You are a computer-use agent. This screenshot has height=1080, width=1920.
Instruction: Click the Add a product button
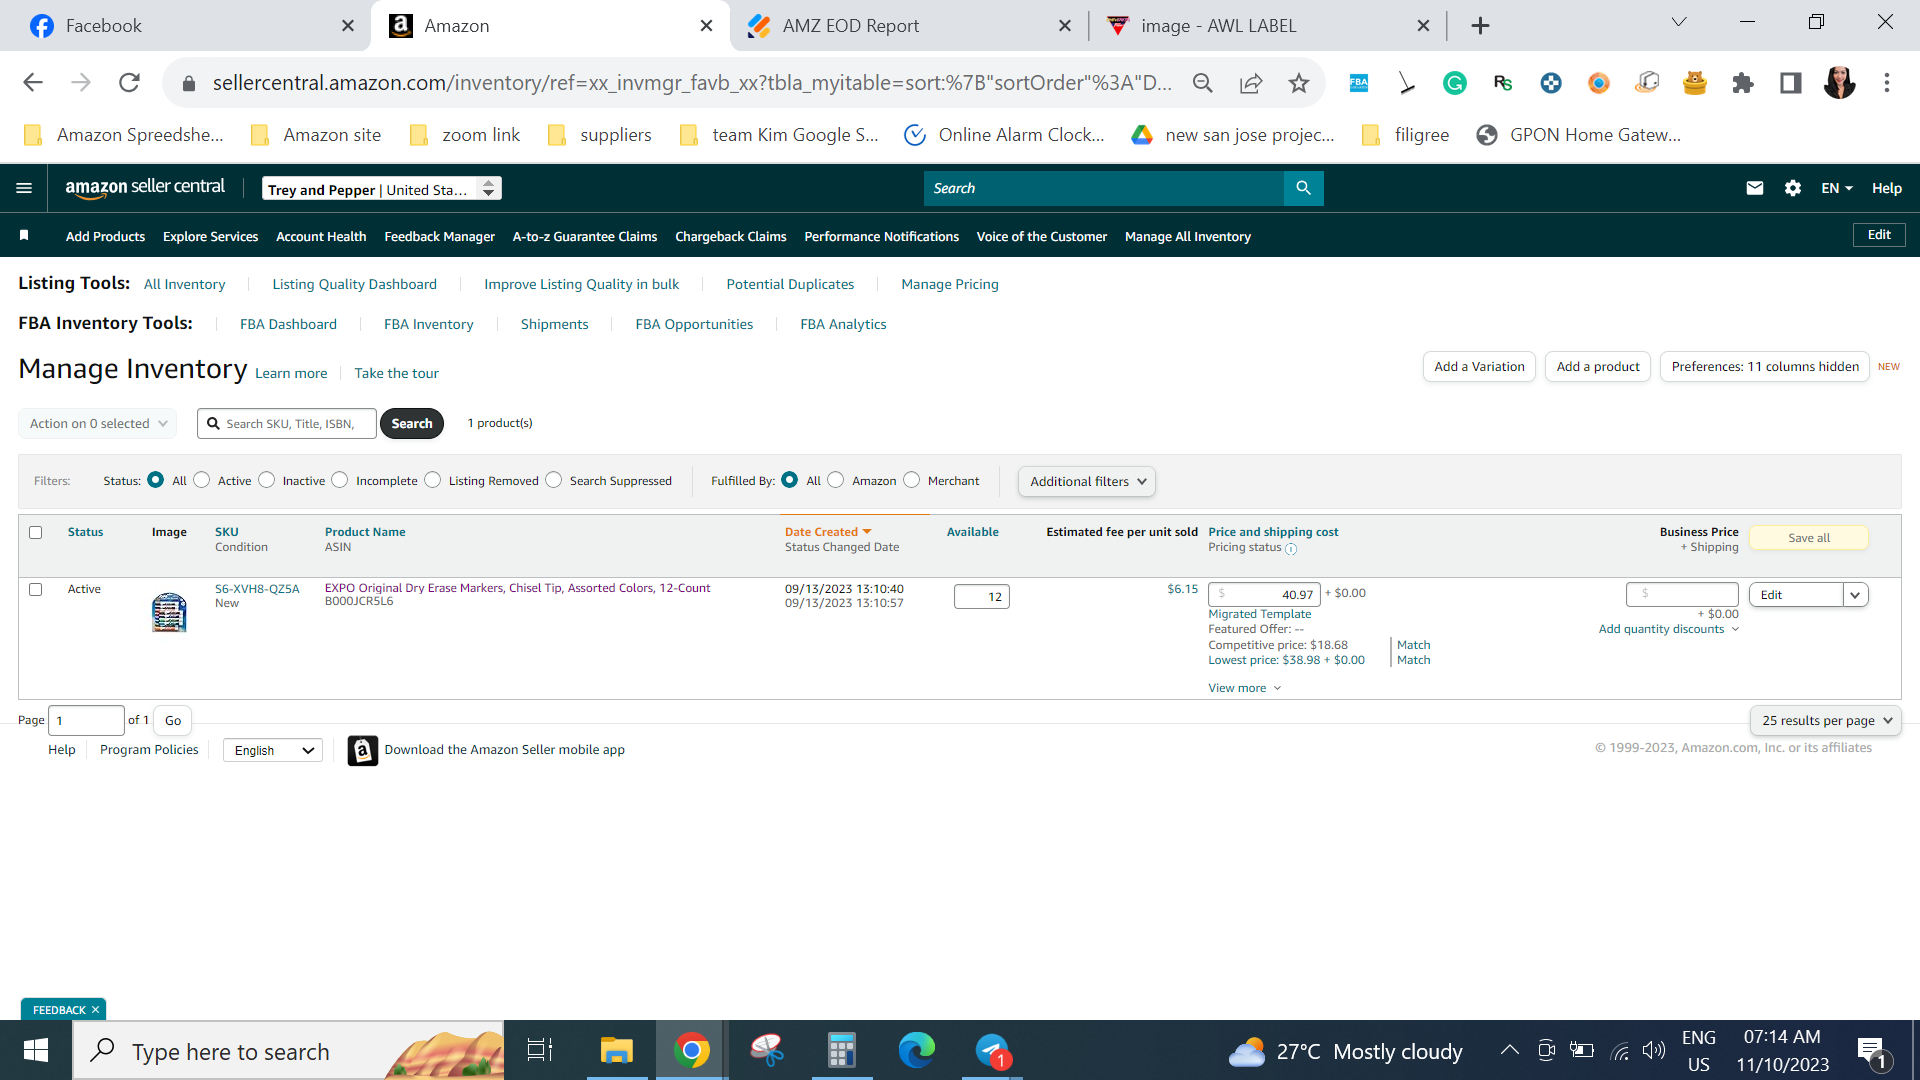click(1597, 367)
